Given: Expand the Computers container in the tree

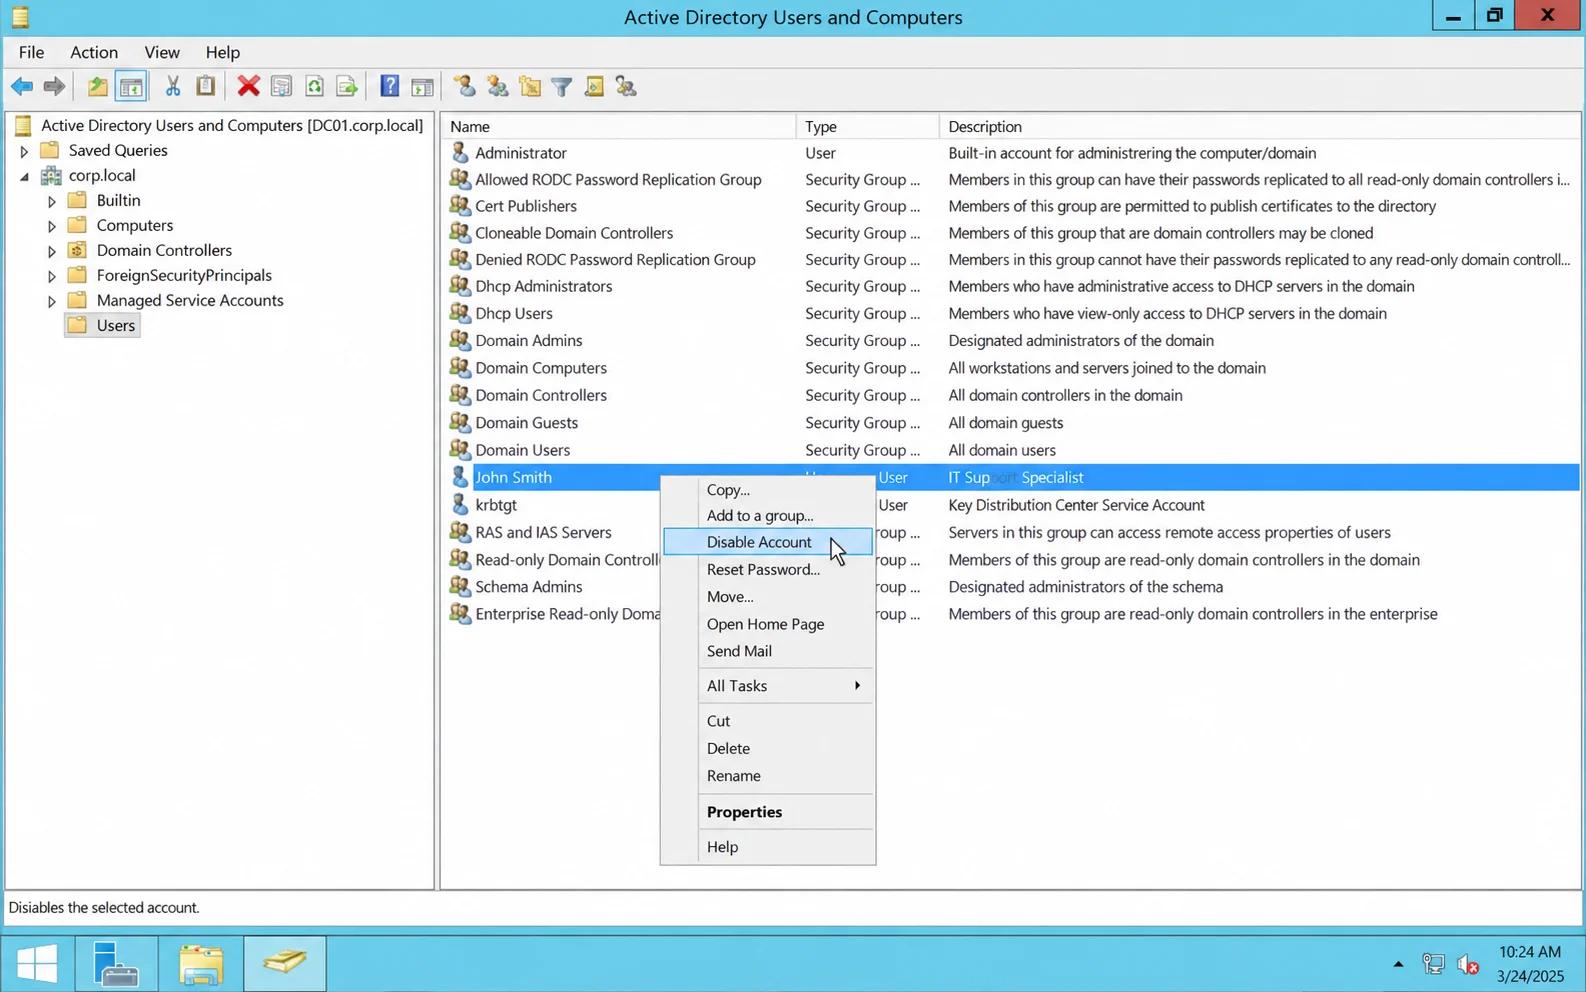Looking at the screenshot, I should tap(52, 226).
